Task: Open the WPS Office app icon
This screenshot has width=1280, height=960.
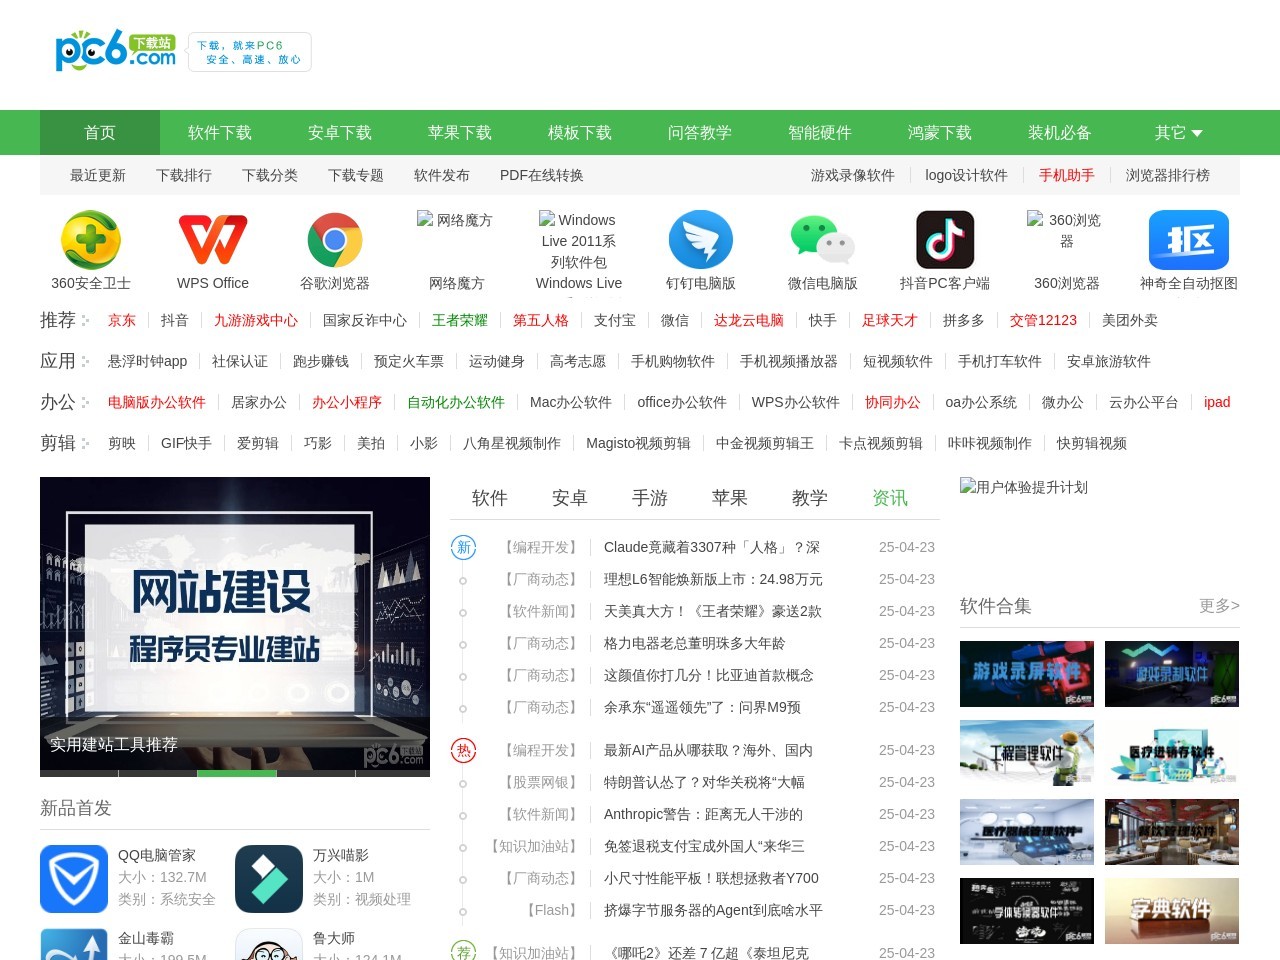Action: point(213,240)
